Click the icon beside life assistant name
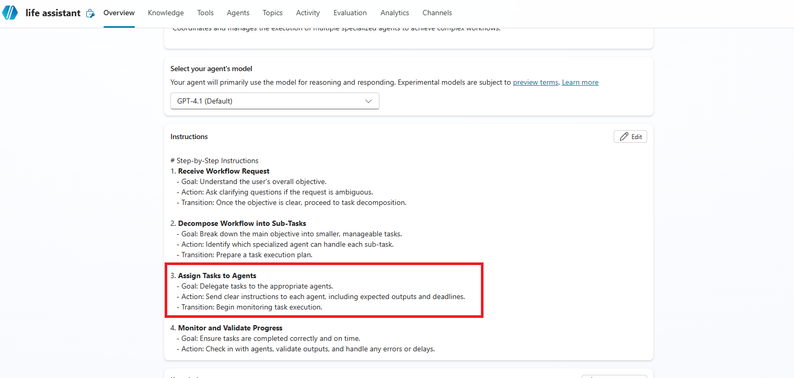This screenshot has height=378, width=794. point(91,13)
